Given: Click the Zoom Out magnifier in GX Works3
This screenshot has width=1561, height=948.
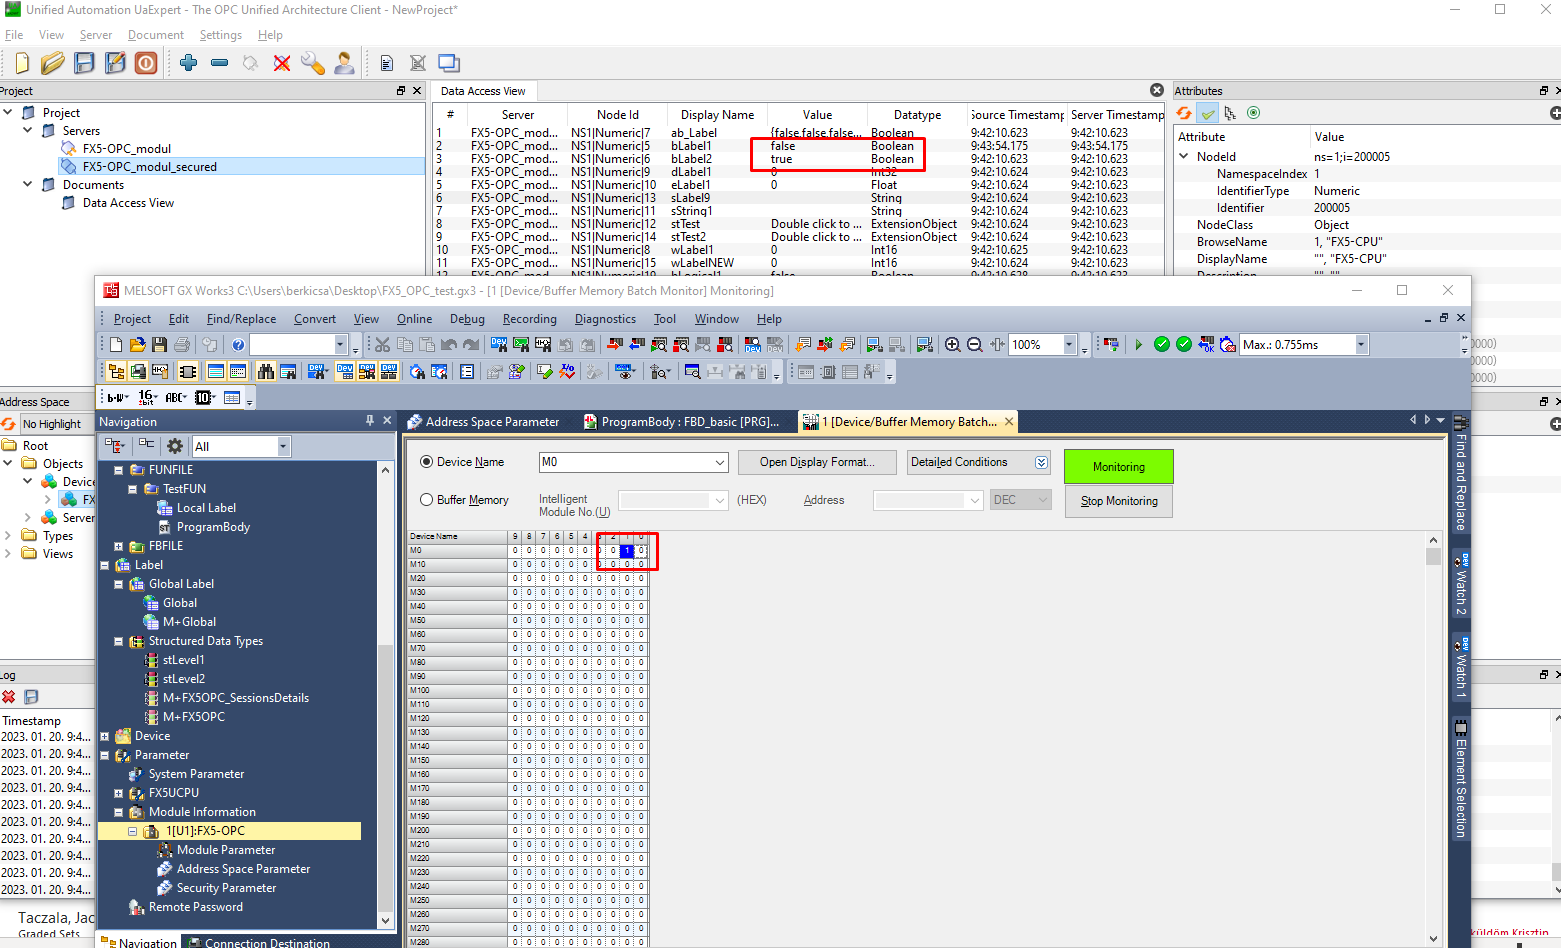Looking at the screenshot, I should (975, 344).
